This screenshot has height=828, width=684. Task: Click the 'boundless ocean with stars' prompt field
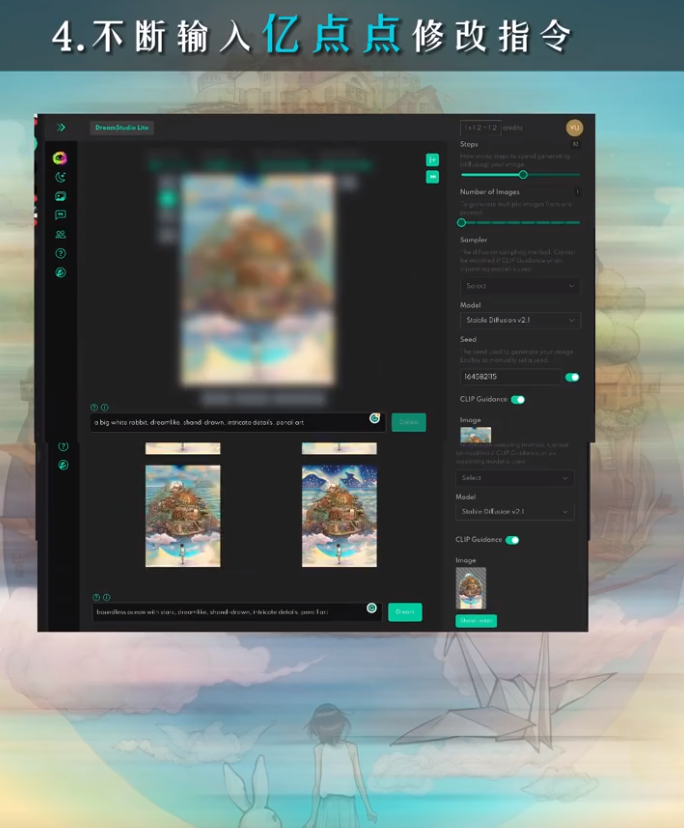(x=237, y=612)
